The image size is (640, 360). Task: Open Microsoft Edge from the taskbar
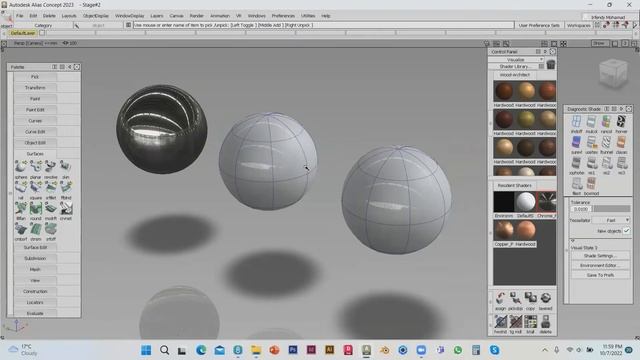pyautogui.click(x=201, y=350)
